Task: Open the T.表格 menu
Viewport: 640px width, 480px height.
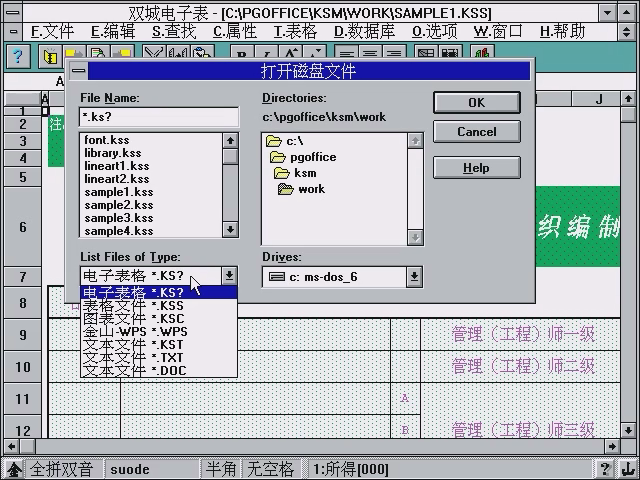Action: 295,31
